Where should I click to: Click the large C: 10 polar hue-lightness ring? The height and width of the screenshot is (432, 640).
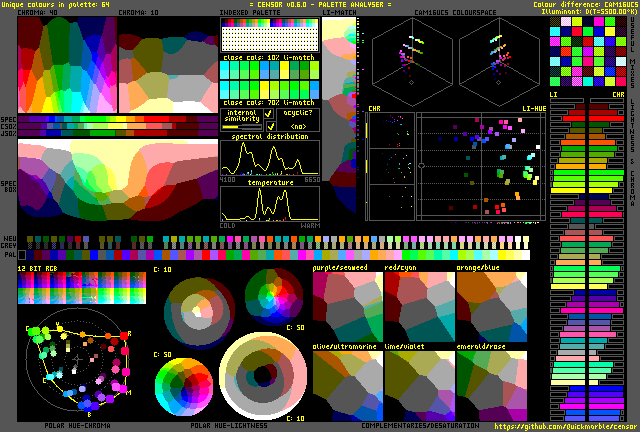262,376
